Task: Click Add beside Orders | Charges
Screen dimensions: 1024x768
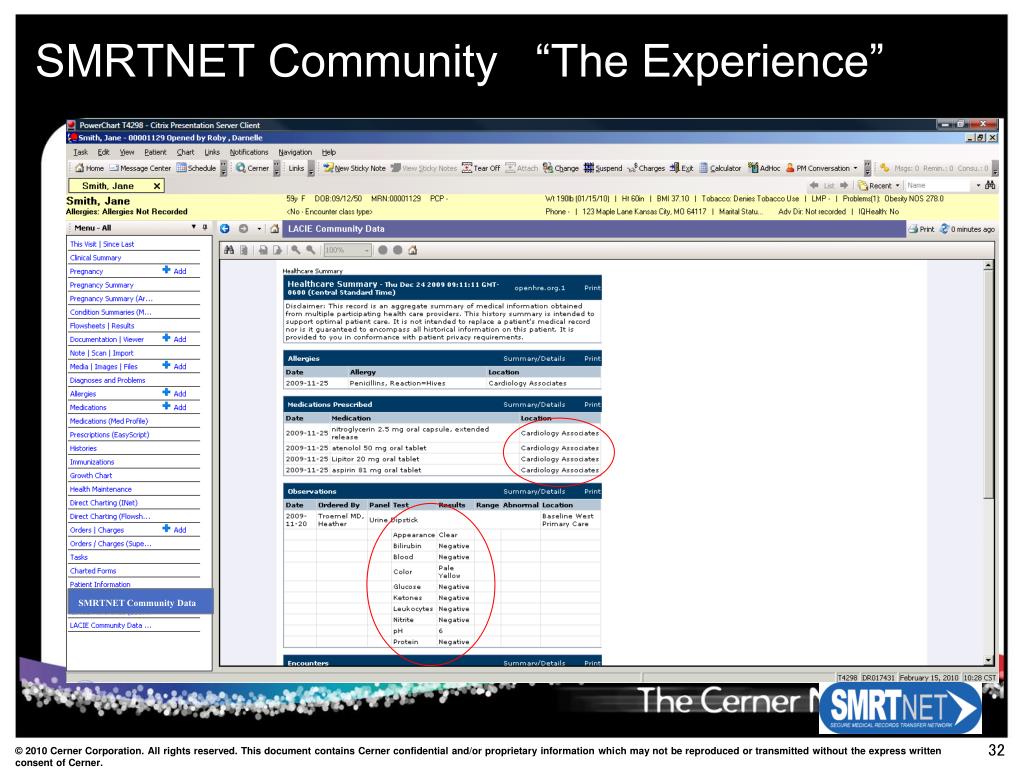Action: (x=174, y=530)
